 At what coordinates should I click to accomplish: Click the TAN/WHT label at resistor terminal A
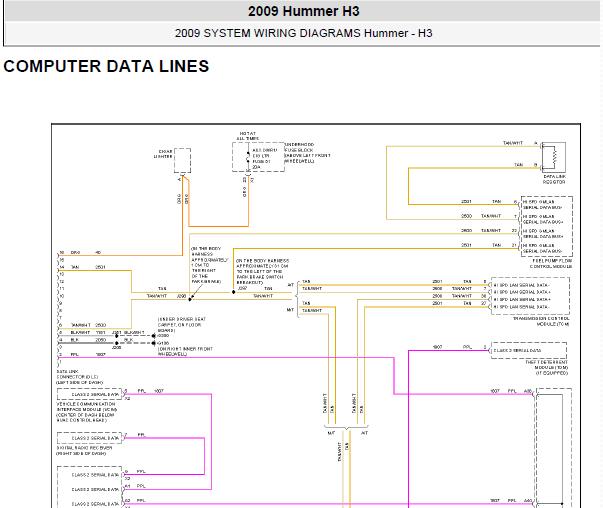(513, 143)
